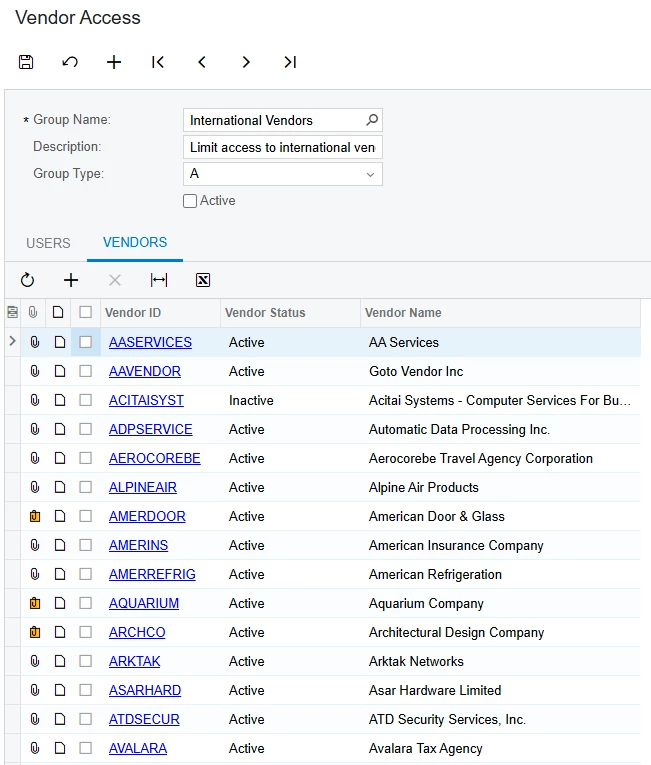651x765 pixels.
Task: Toggle the Active checkbox
Action: (x=190, y=201)
